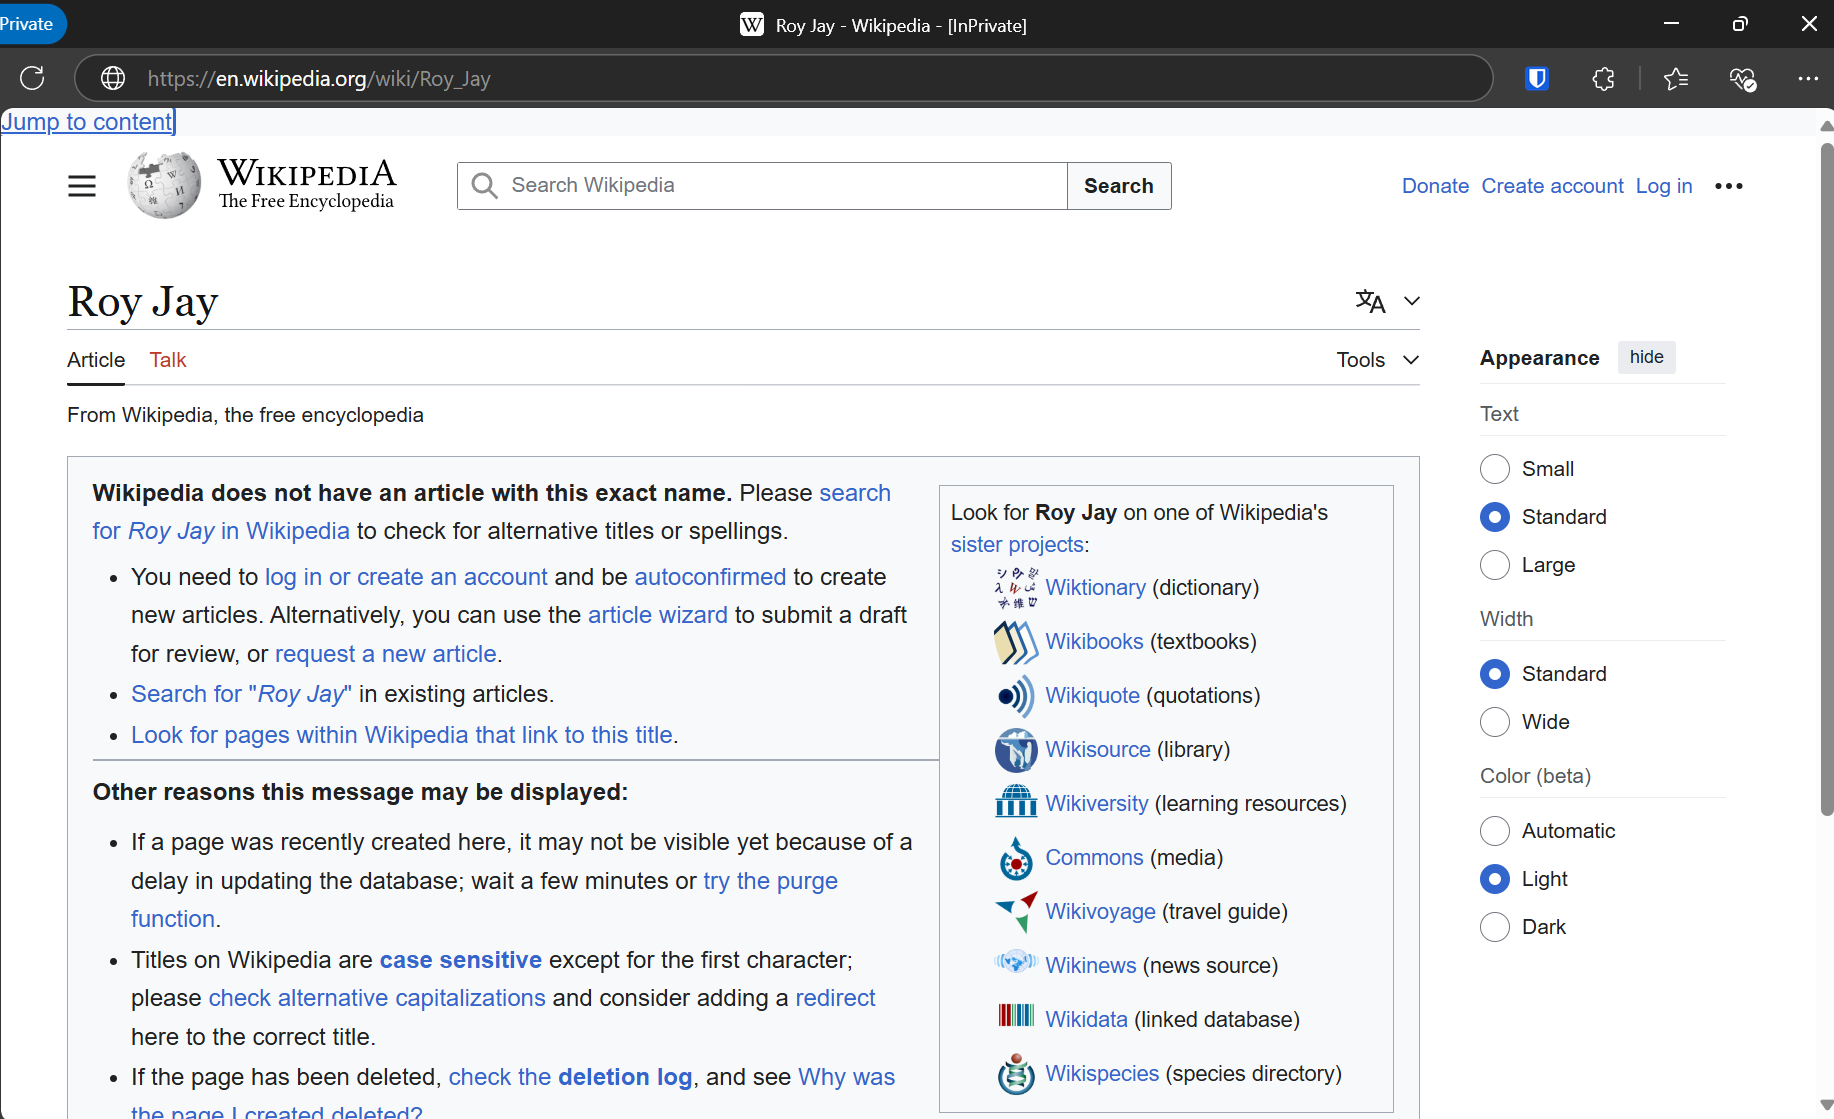The width and height of the screenshot is (1834, 1119).
Task: Select Dark color mode
Action: pos(1495,927)
